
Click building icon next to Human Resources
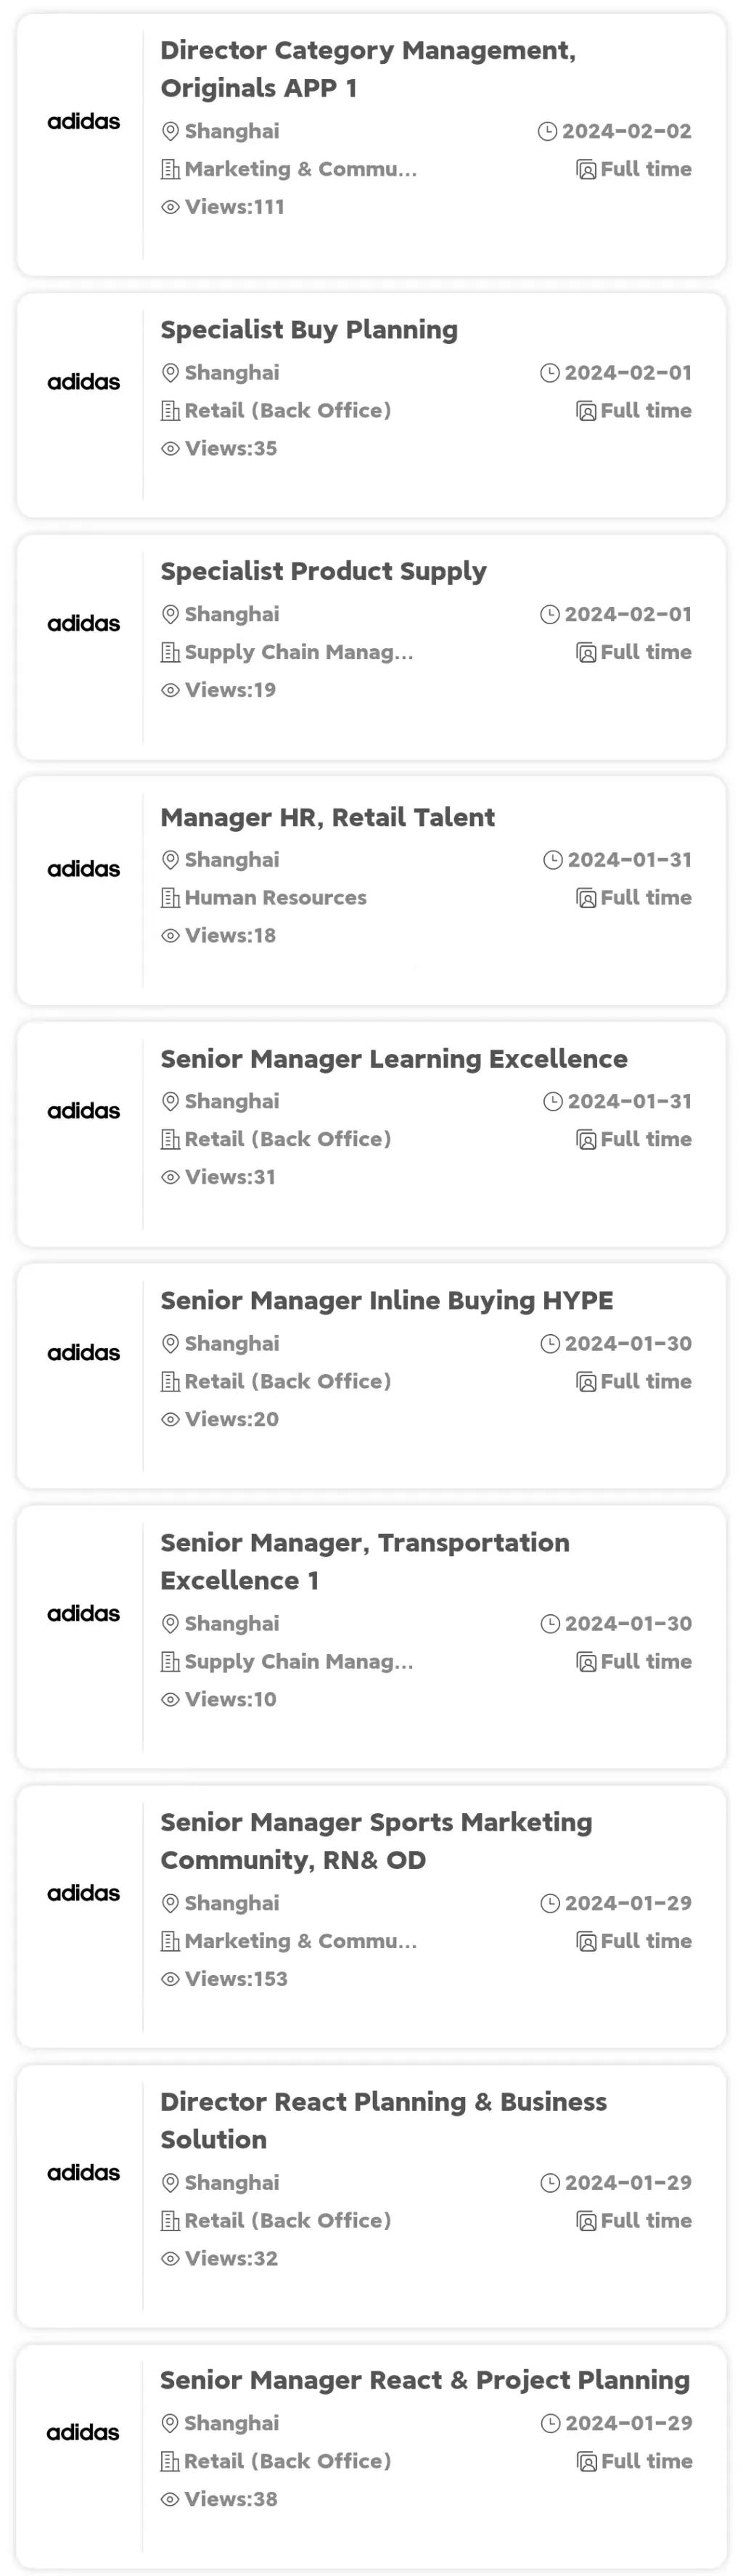point(170,898)
